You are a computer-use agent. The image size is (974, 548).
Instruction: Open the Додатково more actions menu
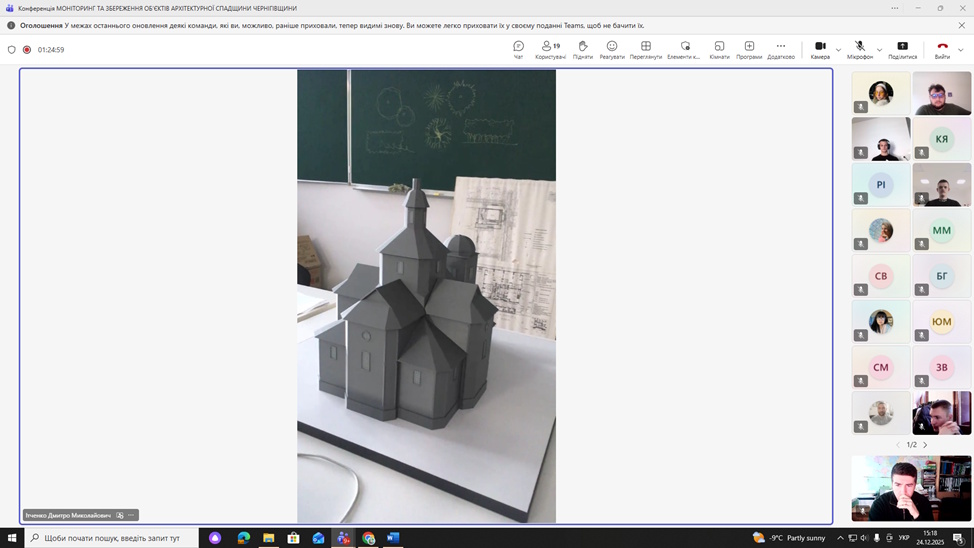pyautogui.click(x=781, y=49)
